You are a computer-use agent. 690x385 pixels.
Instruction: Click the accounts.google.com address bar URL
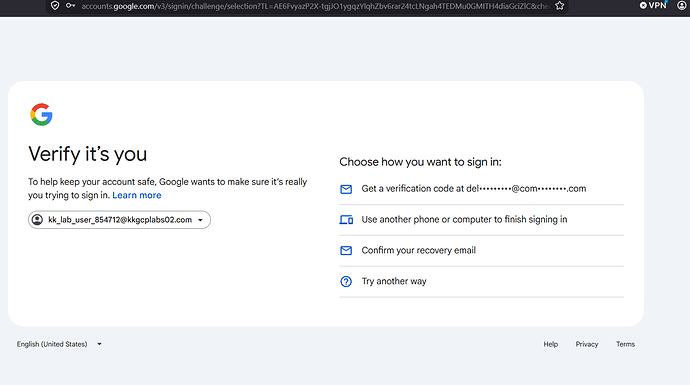click(x=315, y=6)
